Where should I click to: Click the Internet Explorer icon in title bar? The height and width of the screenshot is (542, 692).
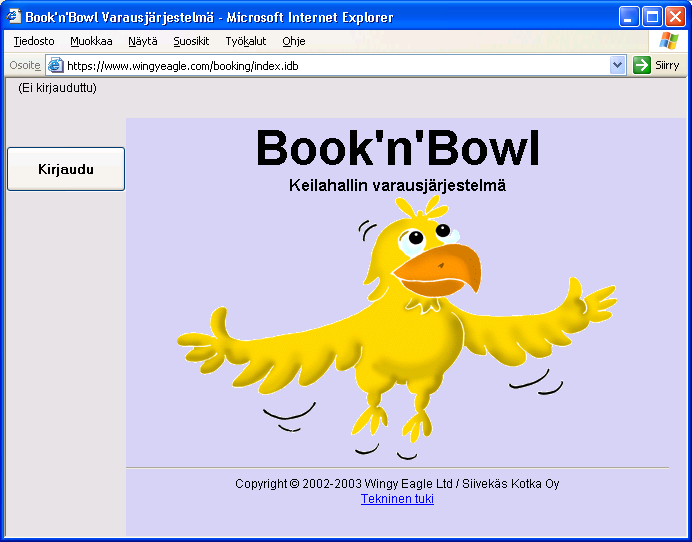[x=14, y=17]
